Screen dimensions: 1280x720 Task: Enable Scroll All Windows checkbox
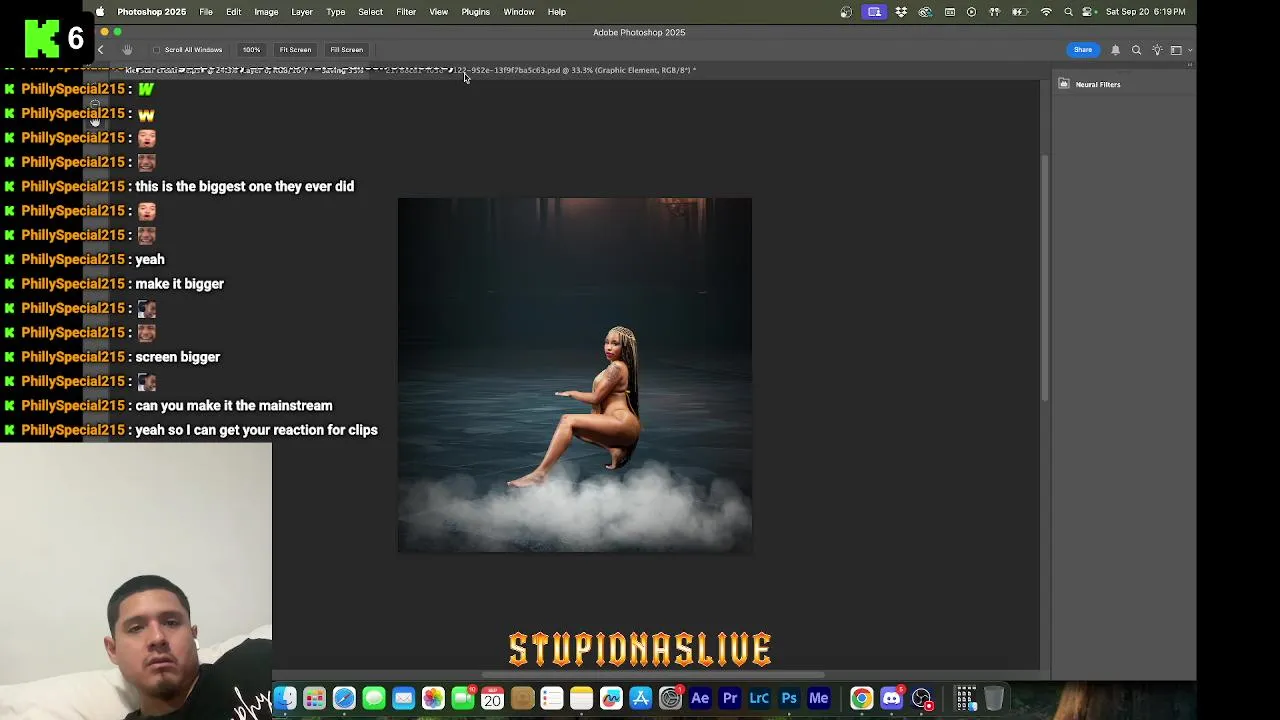pos(156,50)
